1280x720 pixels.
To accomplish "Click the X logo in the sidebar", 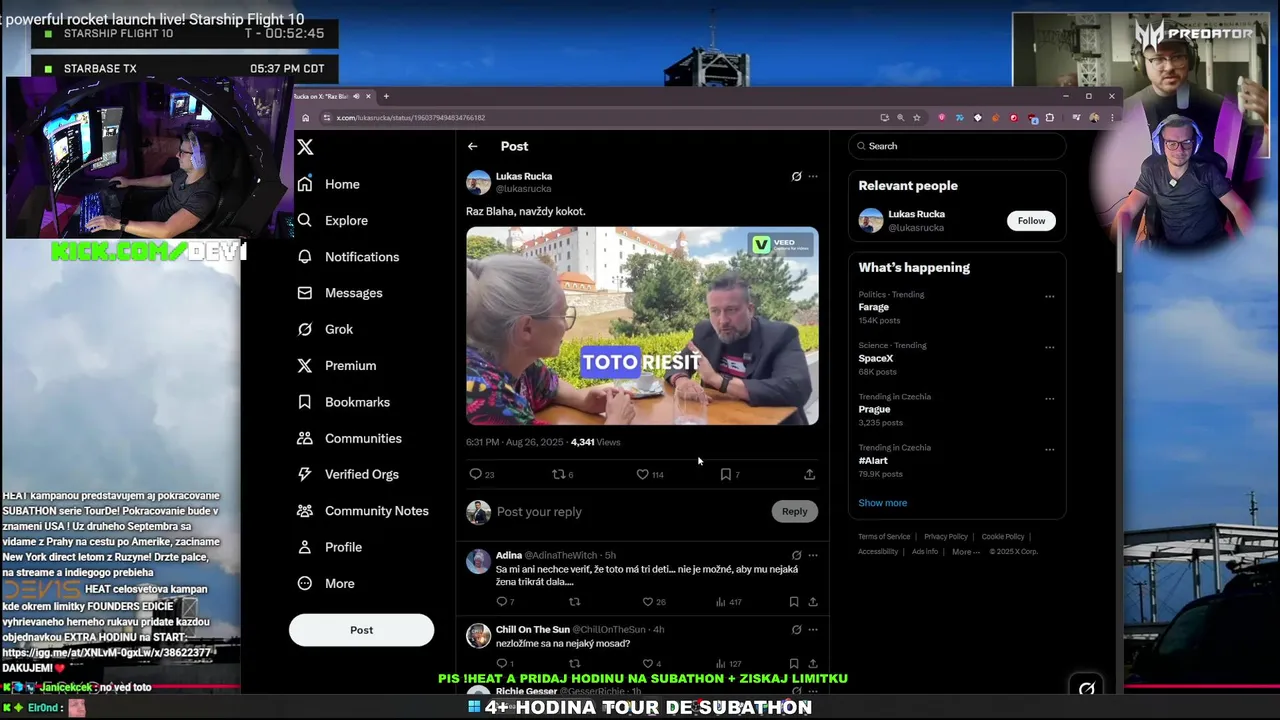I will pos(305,147).
